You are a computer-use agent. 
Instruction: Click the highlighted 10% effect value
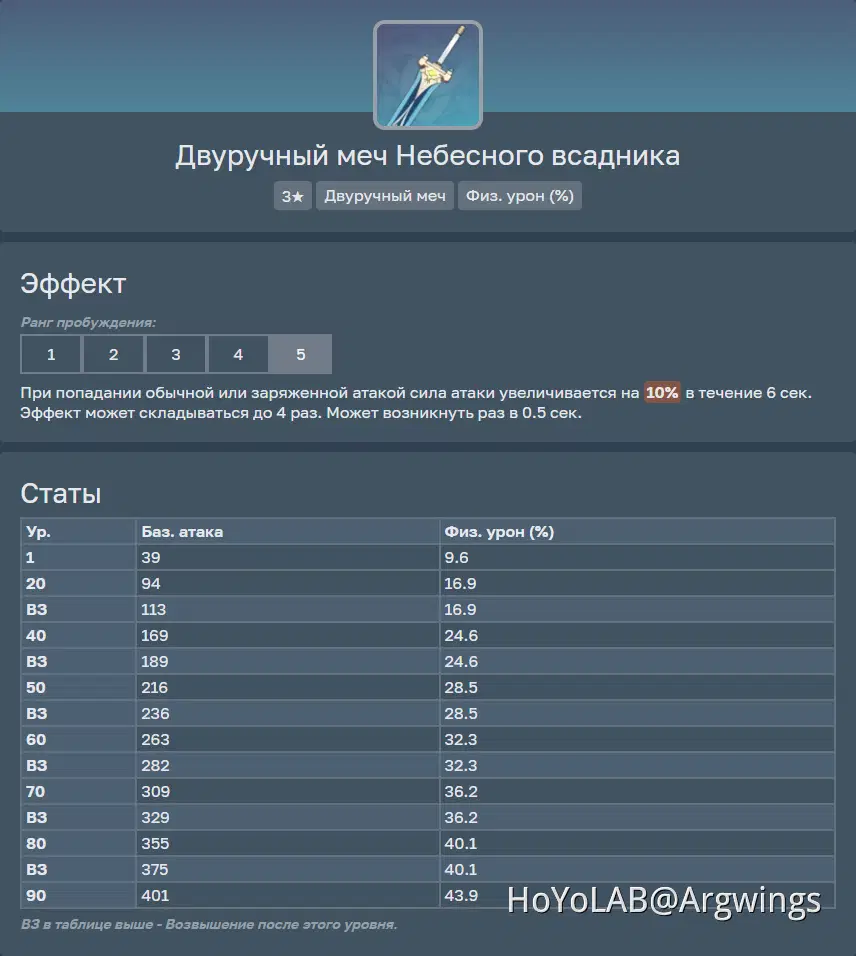pos(661,392)
